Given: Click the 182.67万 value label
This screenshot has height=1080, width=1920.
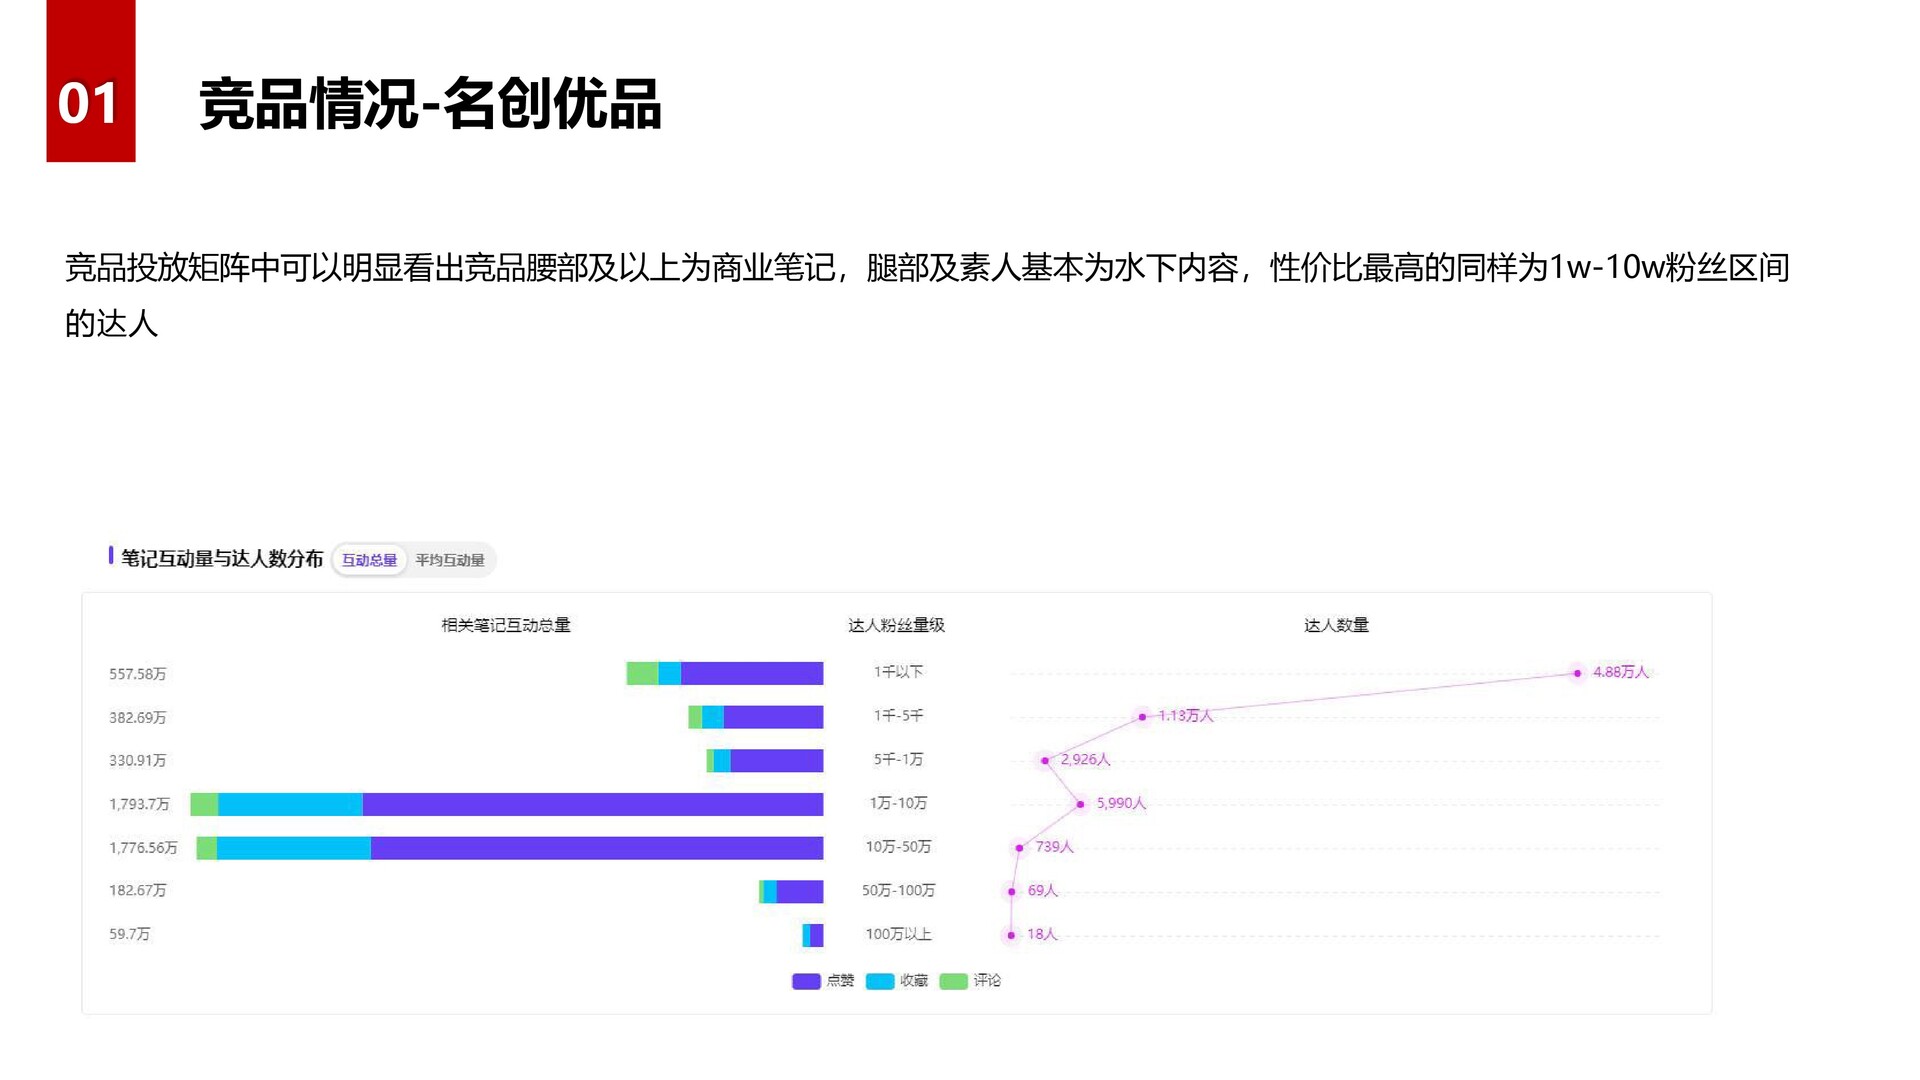Looking at the screenshot, I should [138, 891].
